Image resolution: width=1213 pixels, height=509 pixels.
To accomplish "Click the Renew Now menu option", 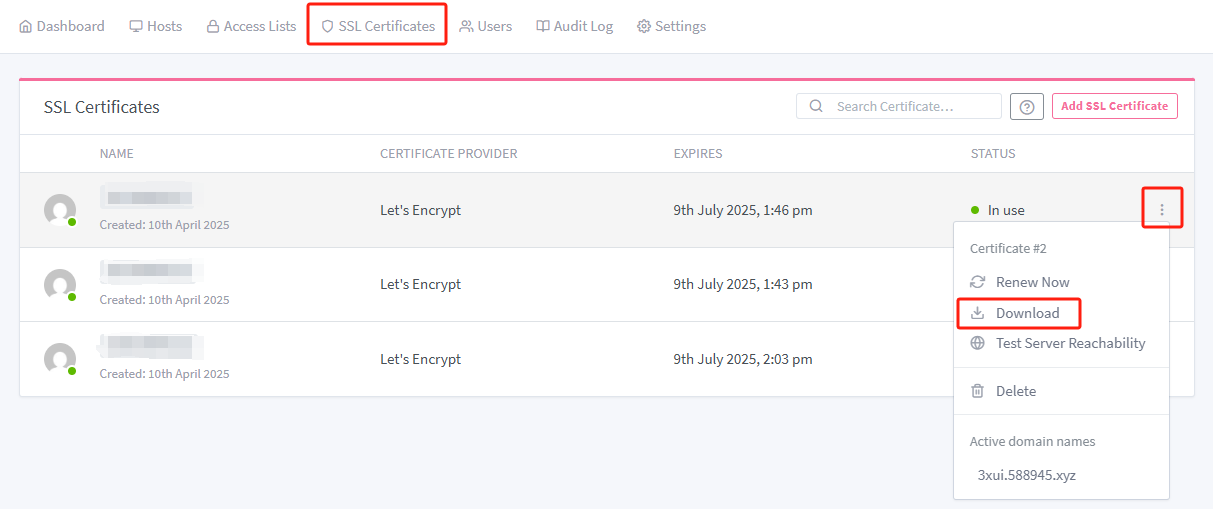I will [x=1032, y=282].
